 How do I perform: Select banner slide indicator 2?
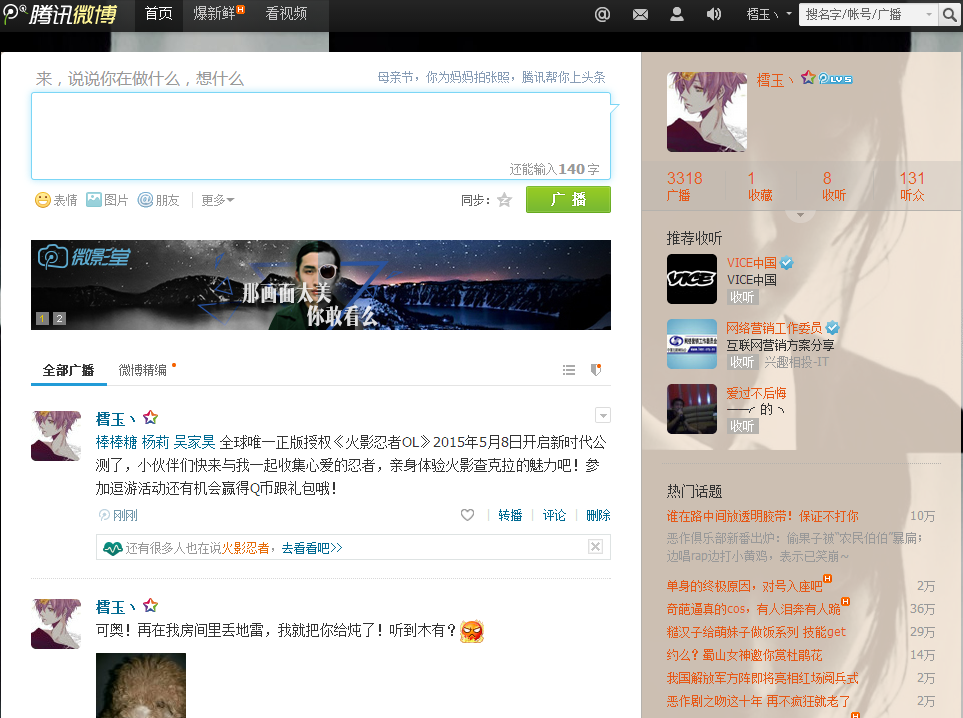(59, 318)
